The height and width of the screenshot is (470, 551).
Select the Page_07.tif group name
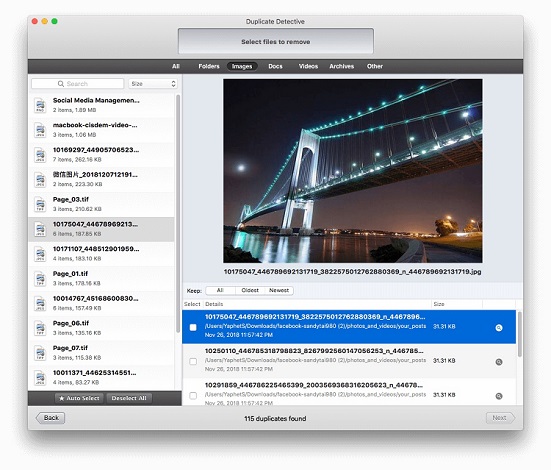pos(70,348)
